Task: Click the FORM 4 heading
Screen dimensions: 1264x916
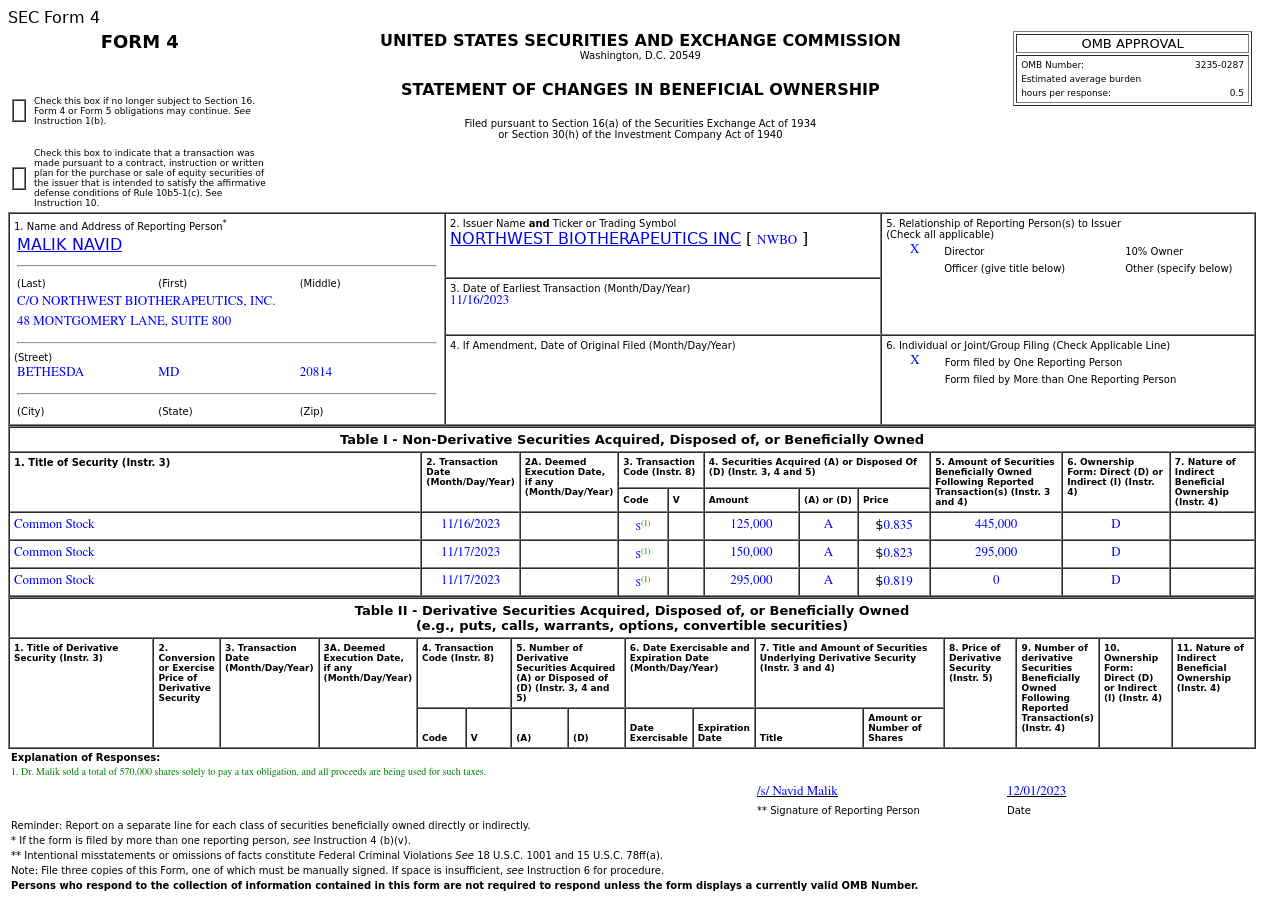Action: [140, 42]
